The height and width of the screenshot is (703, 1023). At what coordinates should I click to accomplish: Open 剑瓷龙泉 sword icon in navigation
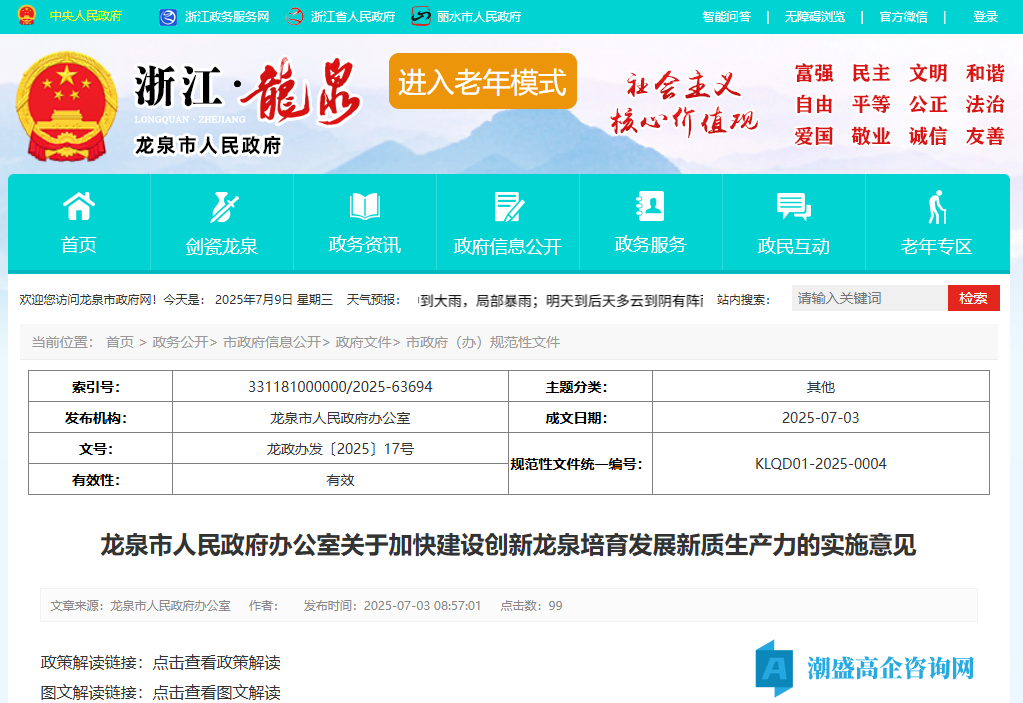pos(222,207)
